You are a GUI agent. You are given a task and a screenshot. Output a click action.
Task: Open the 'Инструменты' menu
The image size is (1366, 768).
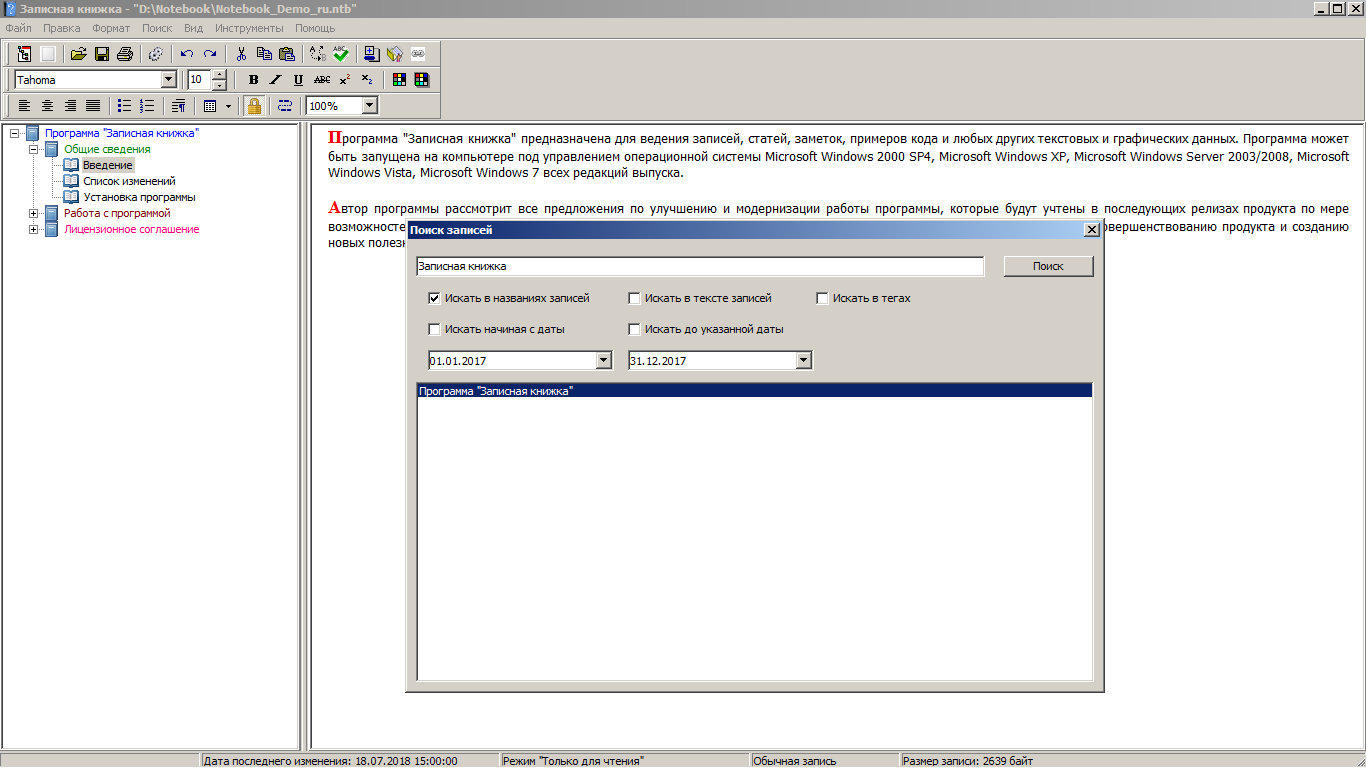pyautogui.click(x=249, y=28)
